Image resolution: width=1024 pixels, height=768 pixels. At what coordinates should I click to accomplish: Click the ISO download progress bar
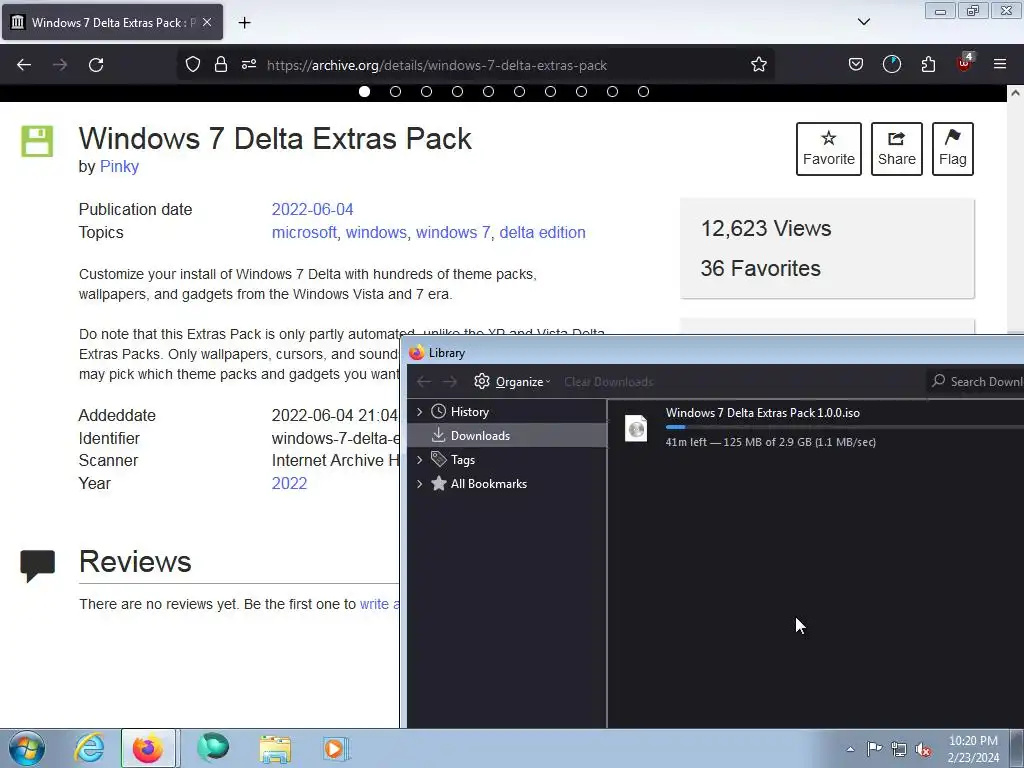pos(844,427)
